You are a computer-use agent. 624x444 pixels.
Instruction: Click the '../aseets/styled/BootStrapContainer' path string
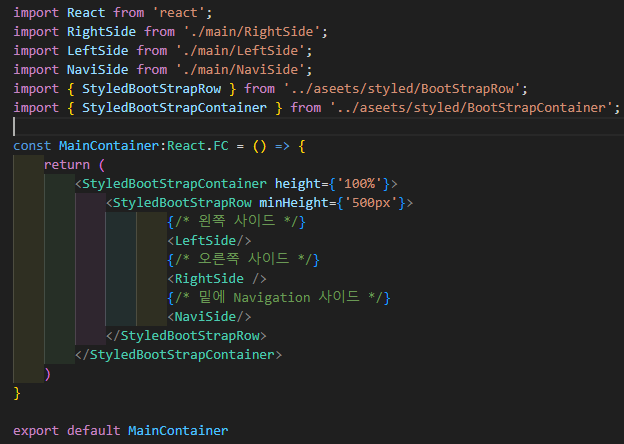471,108
